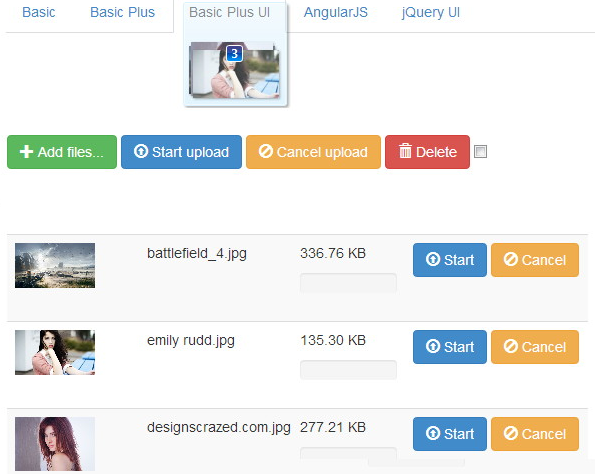Click upload arrow icon on Start upload
The image size is (597, 474).
(141, 151)
